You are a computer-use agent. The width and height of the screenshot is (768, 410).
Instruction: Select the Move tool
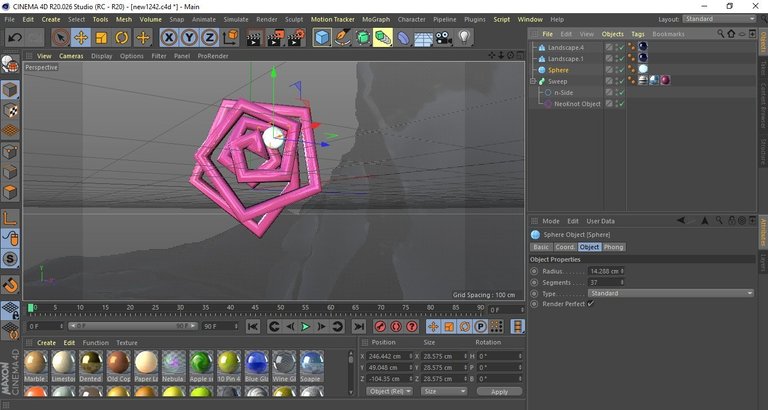pyautogui.click(x=81, y=38)
